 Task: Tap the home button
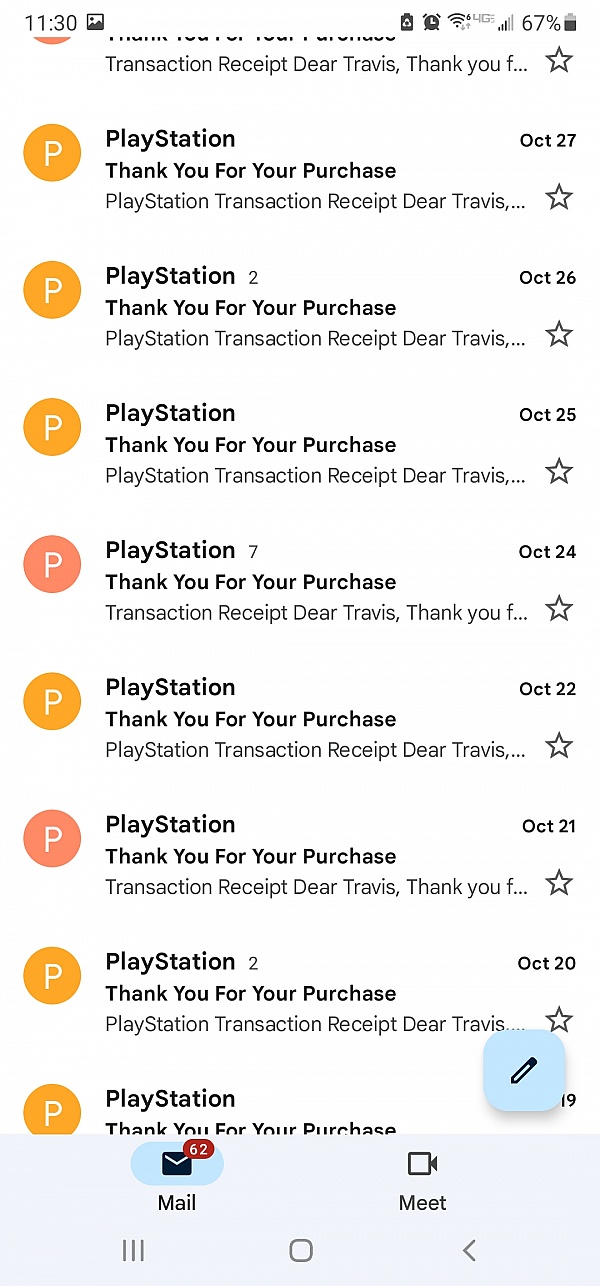coord(300,1249)
